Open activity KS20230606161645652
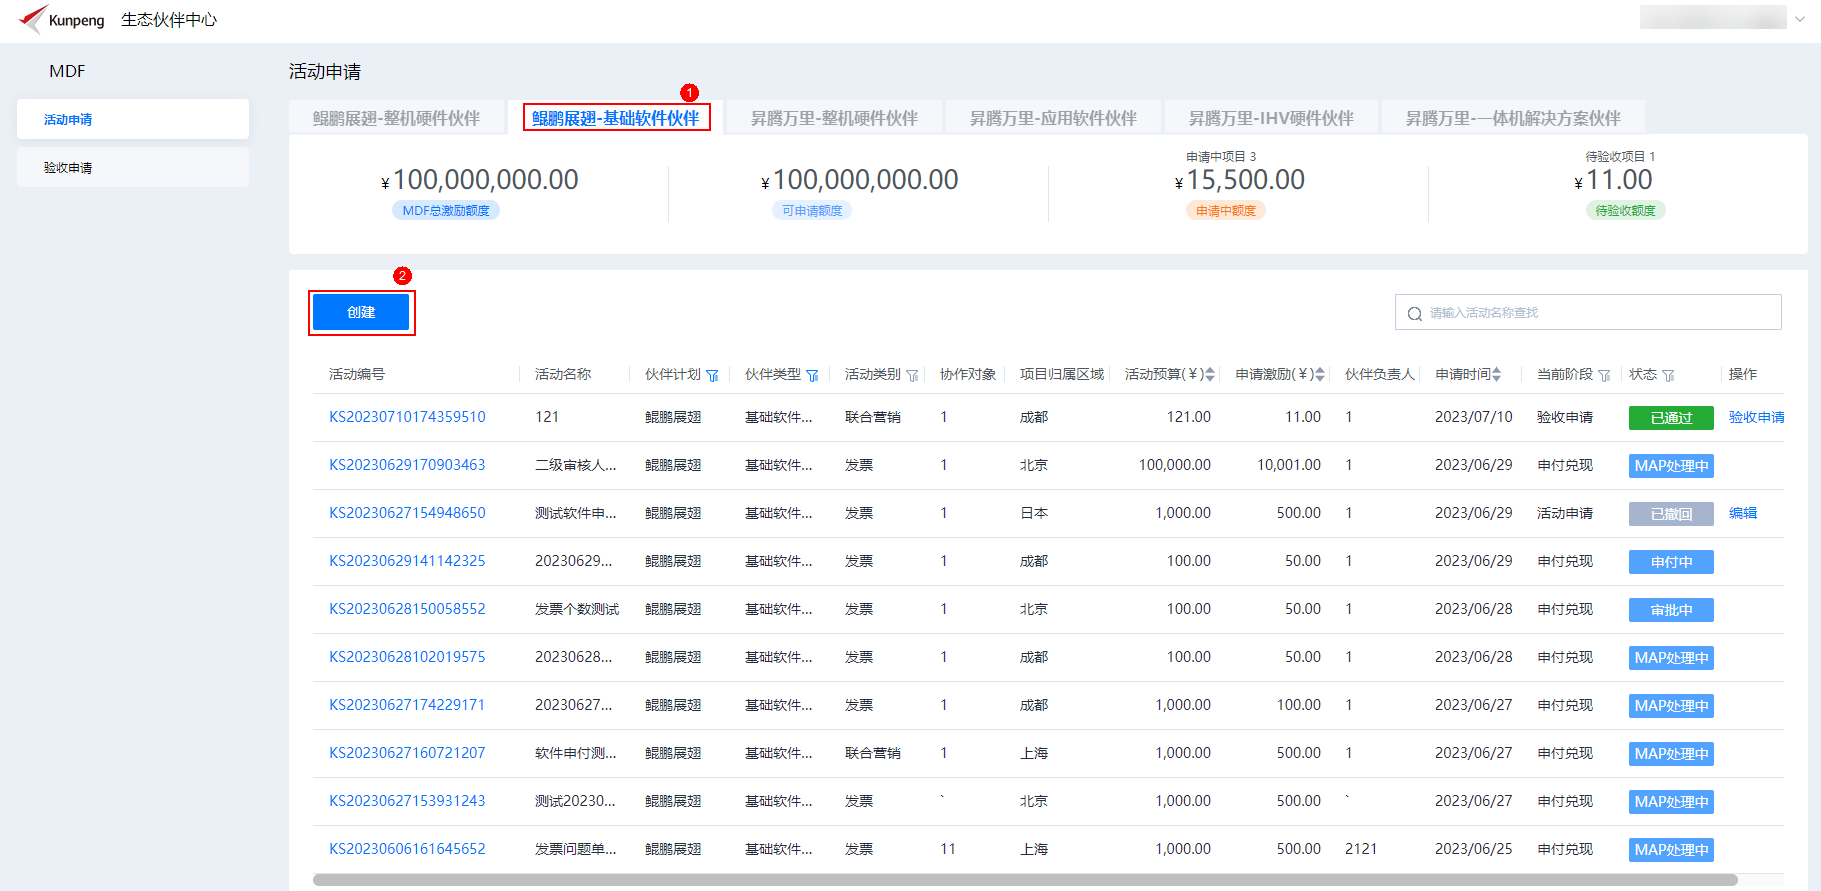 click(x=407, y=849)
